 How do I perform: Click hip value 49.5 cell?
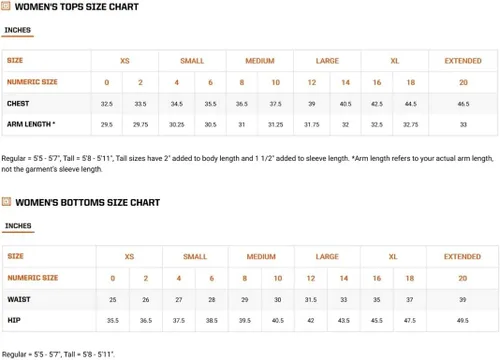(463, 320)
